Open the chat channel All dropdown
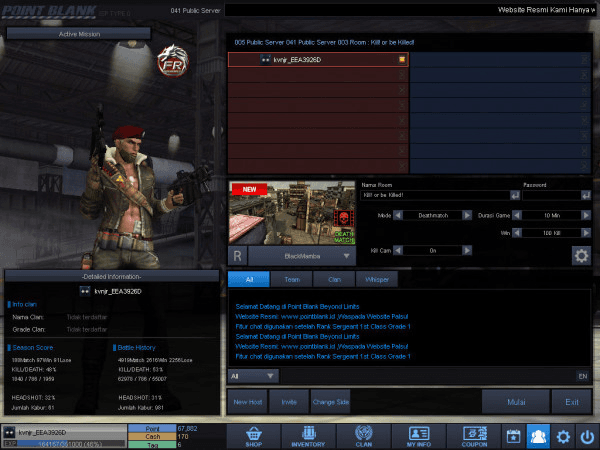The width and height of the screenshot is (600, 450). point(253,376)
